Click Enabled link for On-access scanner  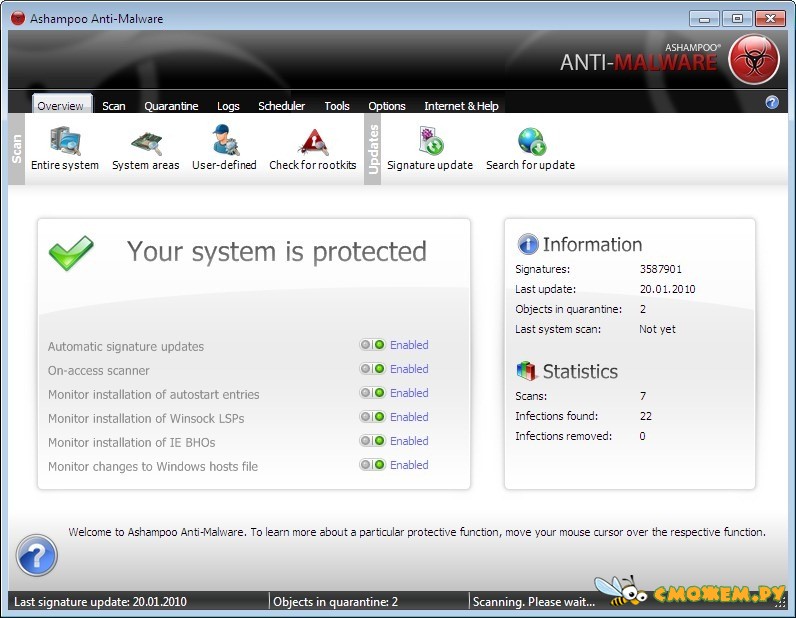[409, 369]
